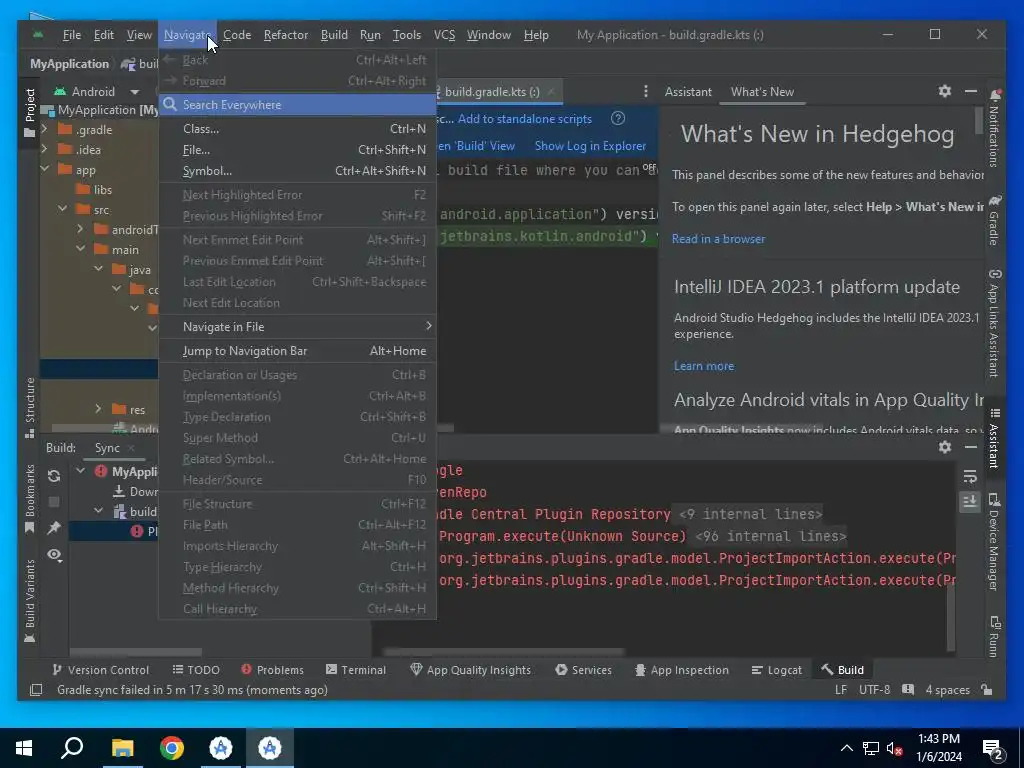1024x768 pixels.
Task: Open the Gradle tool window
Action: [x=994, y=219]
